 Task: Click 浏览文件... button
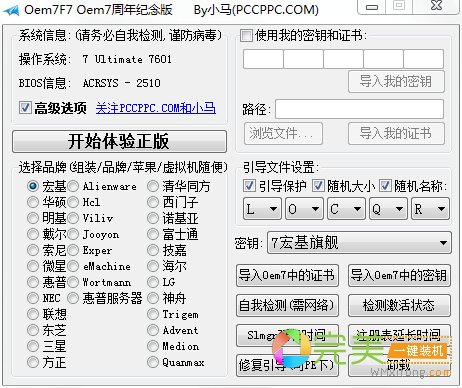point(283,133)
